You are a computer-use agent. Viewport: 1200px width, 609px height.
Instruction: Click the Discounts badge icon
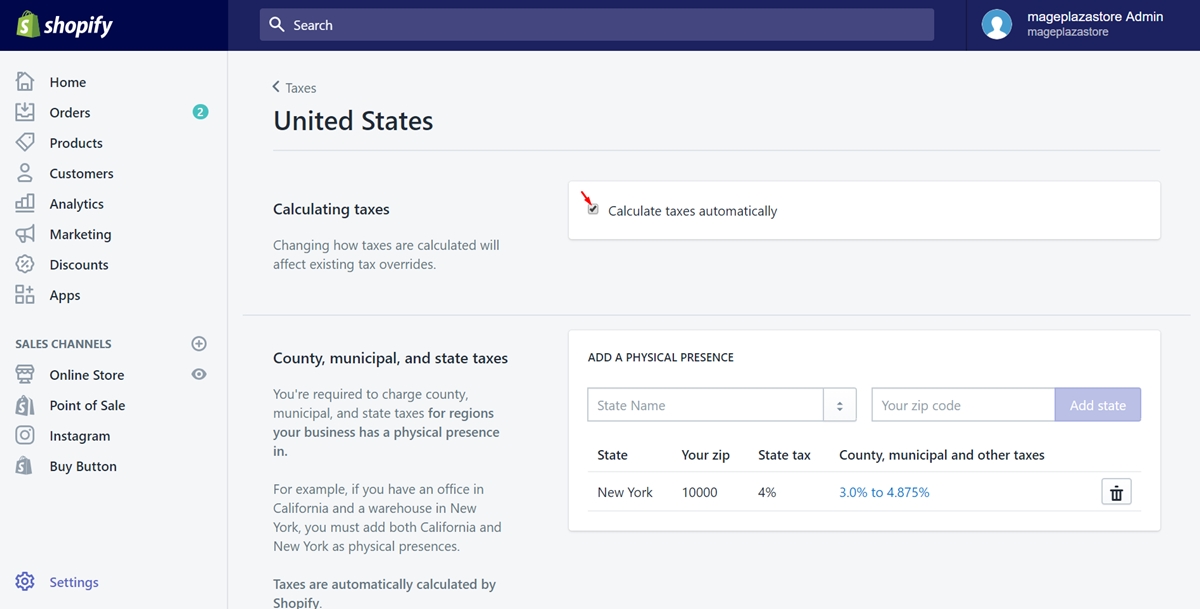click(x=25, y=265)
